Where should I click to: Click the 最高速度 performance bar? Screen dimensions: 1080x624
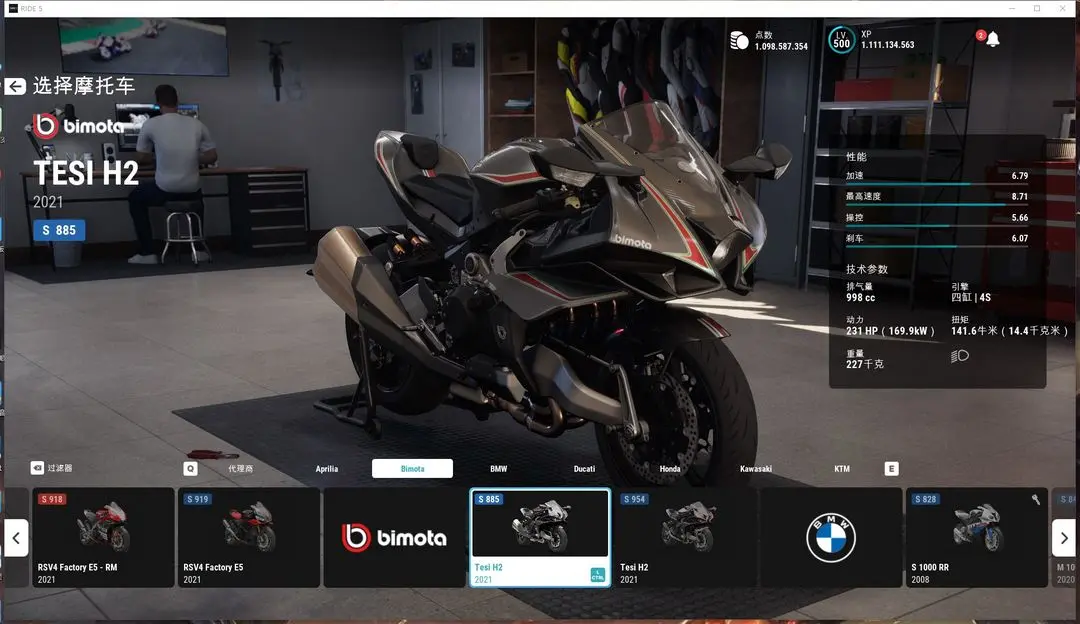pyautogui.click(x=937, y=205)
